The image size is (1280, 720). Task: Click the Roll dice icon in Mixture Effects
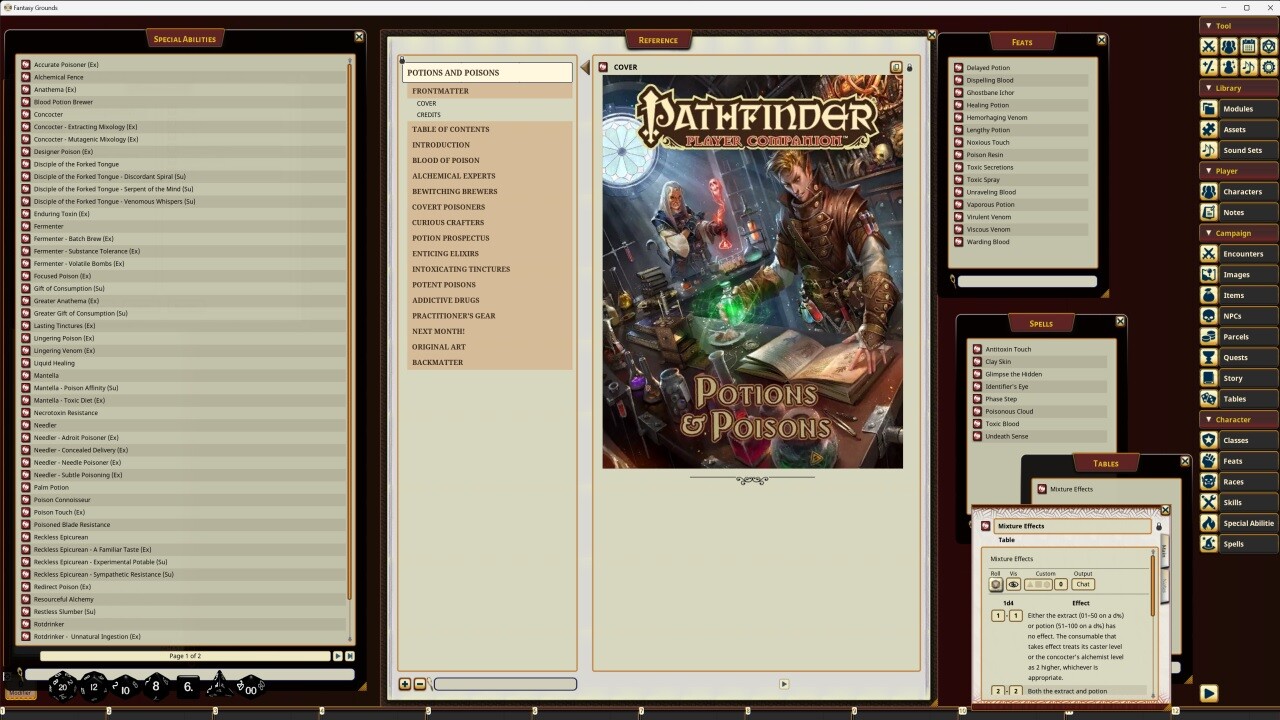coord(996,585)
